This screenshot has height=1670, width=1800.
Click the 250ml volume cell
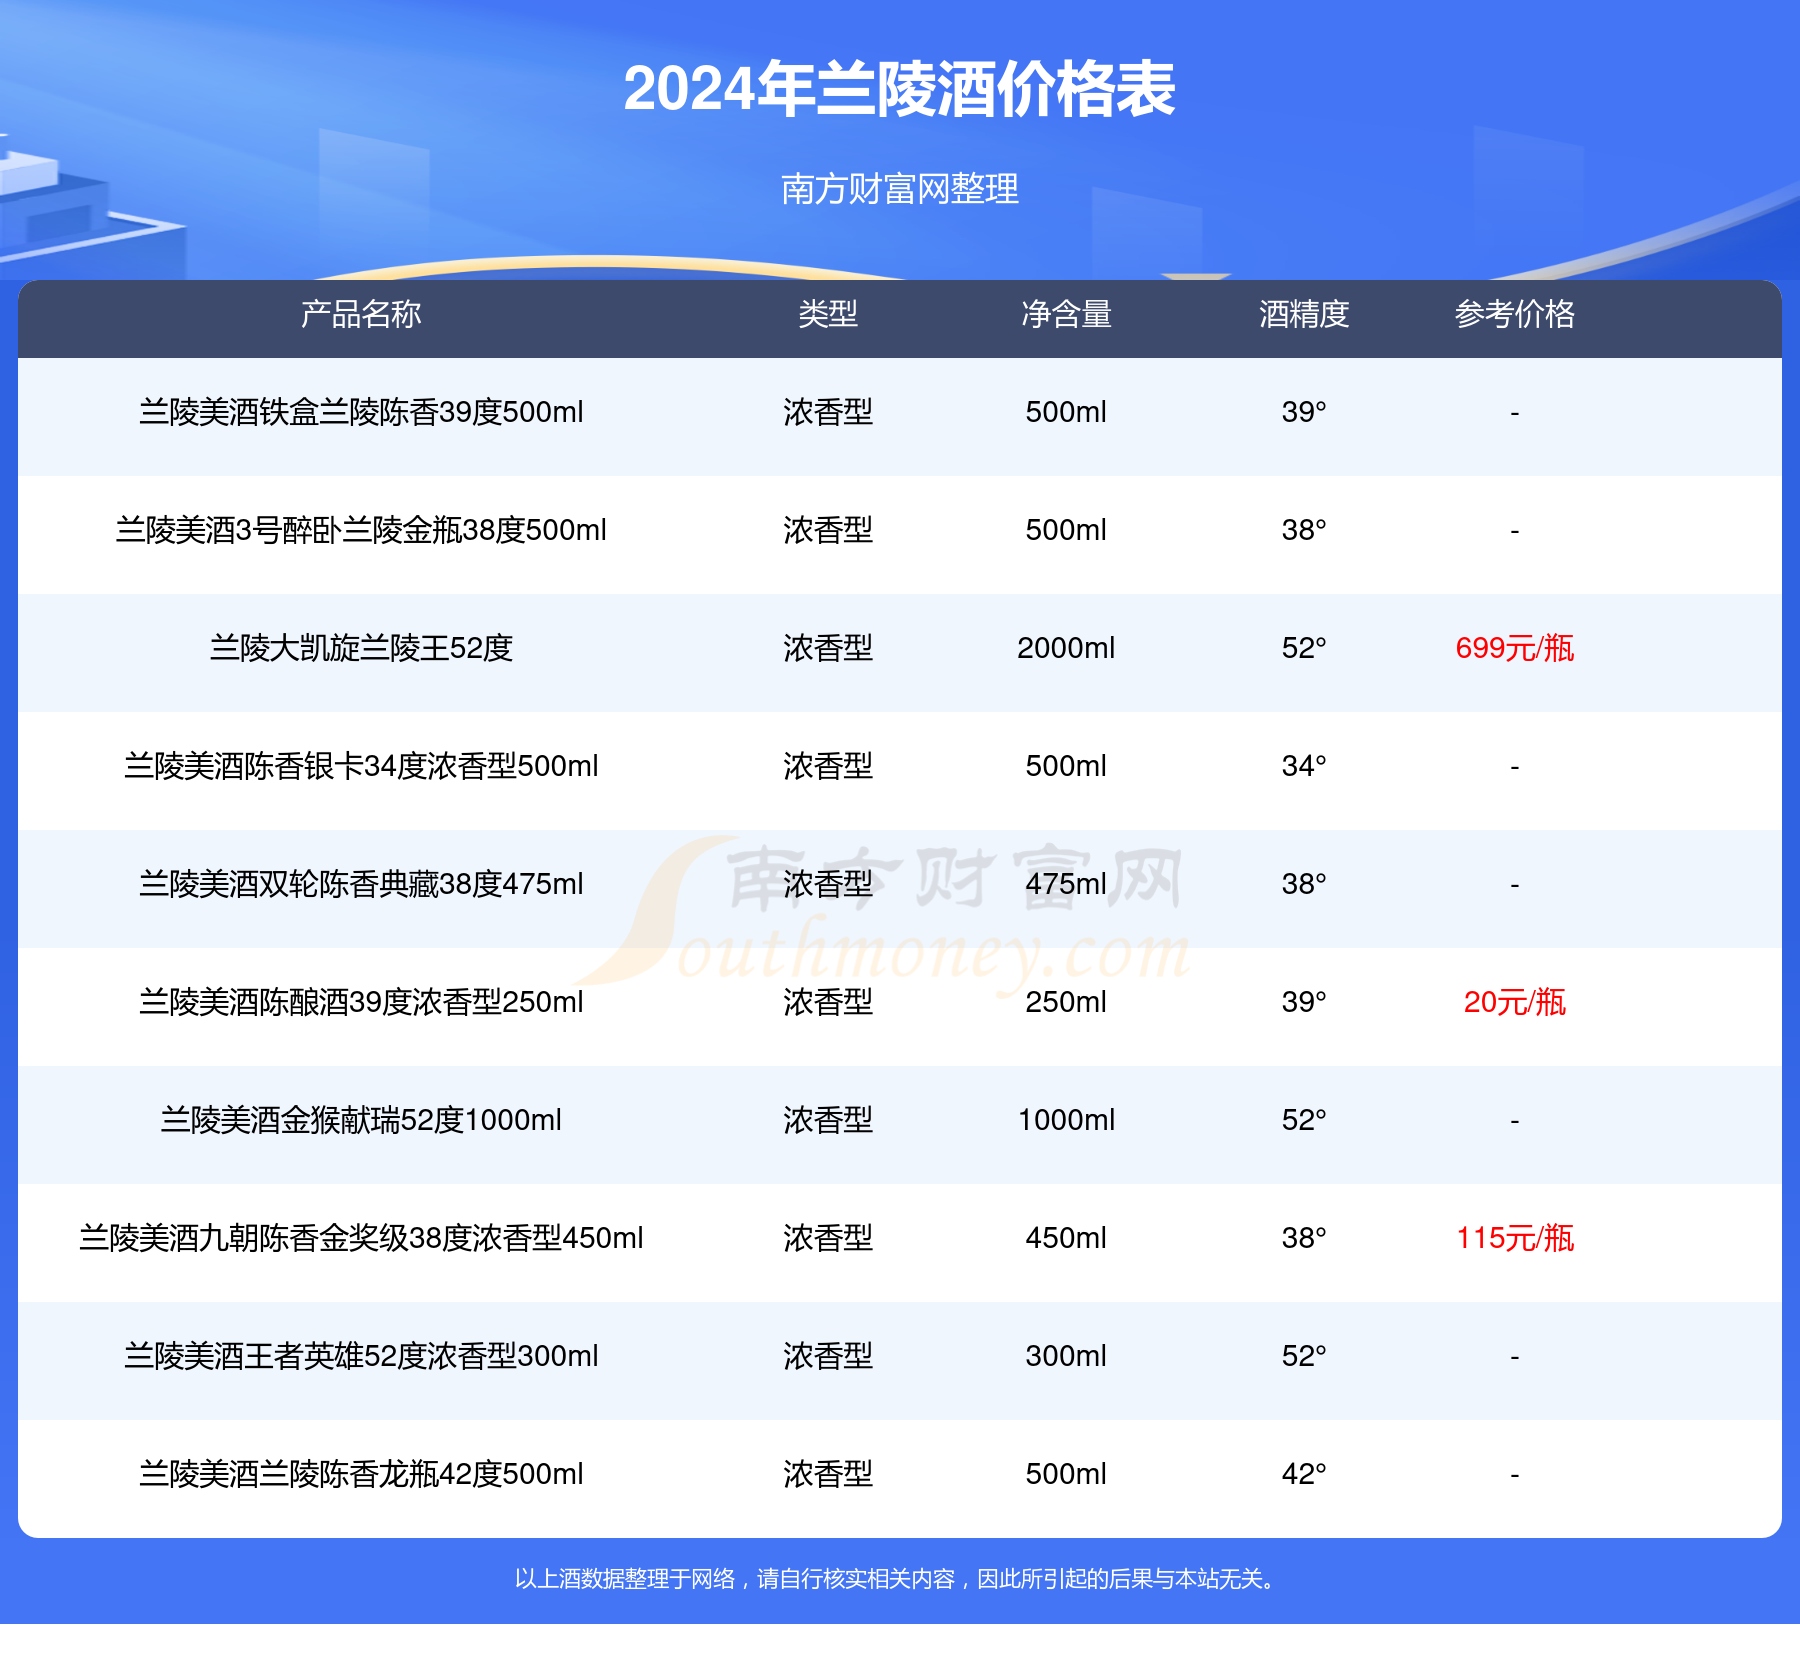click(x=1066, y=1002)
